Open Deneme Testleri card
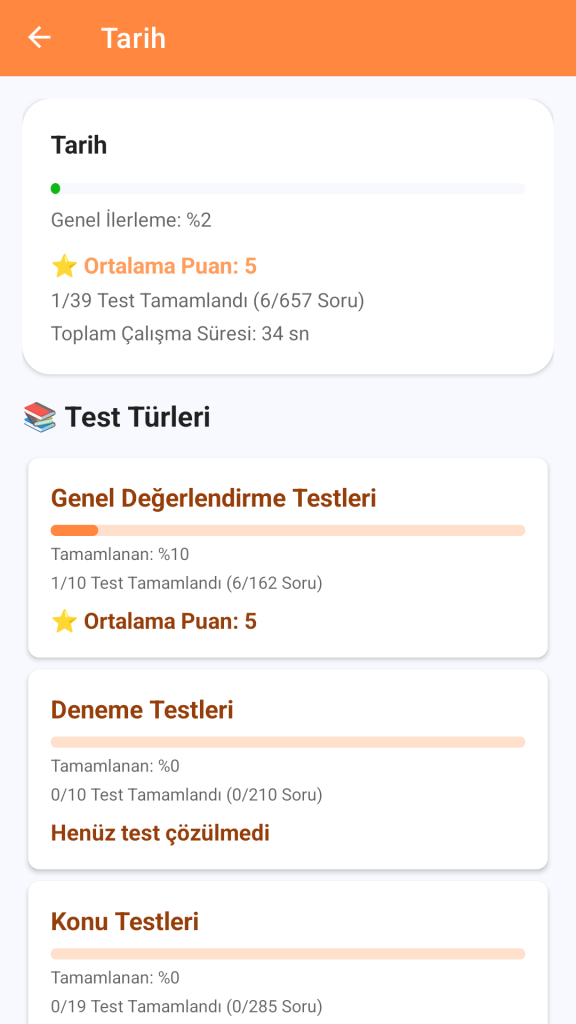The width and height of the screenshot is (576, 1024). pos(288,769)
